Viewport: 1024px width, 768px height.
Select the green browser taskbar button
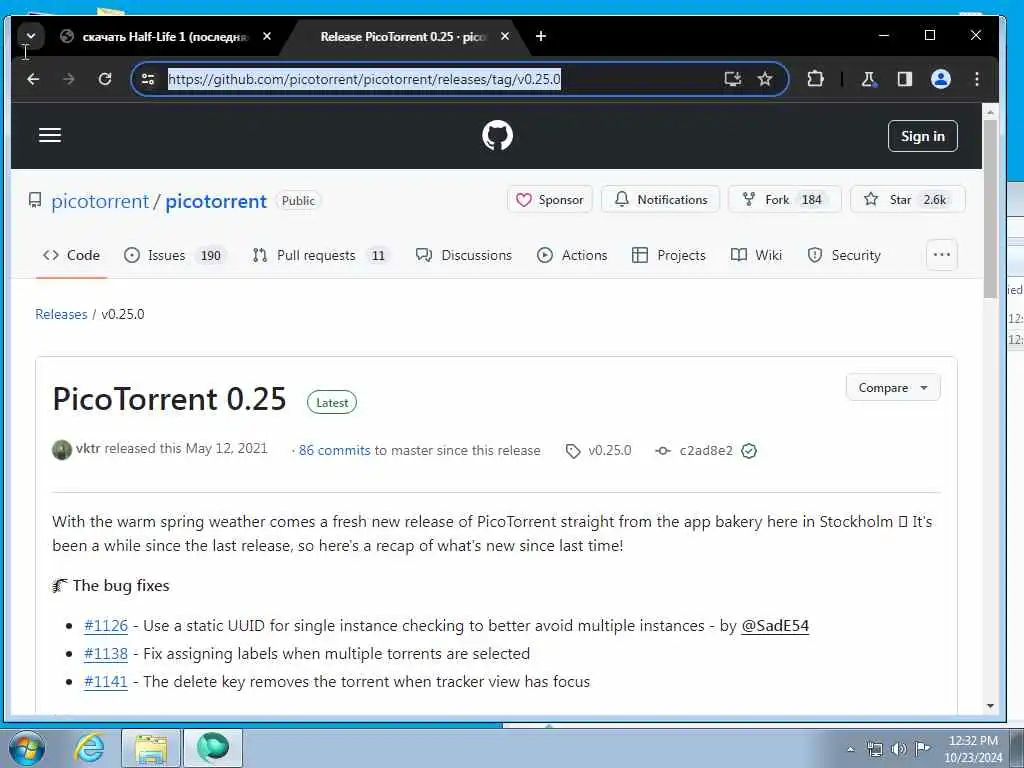(x=213, y=748)
